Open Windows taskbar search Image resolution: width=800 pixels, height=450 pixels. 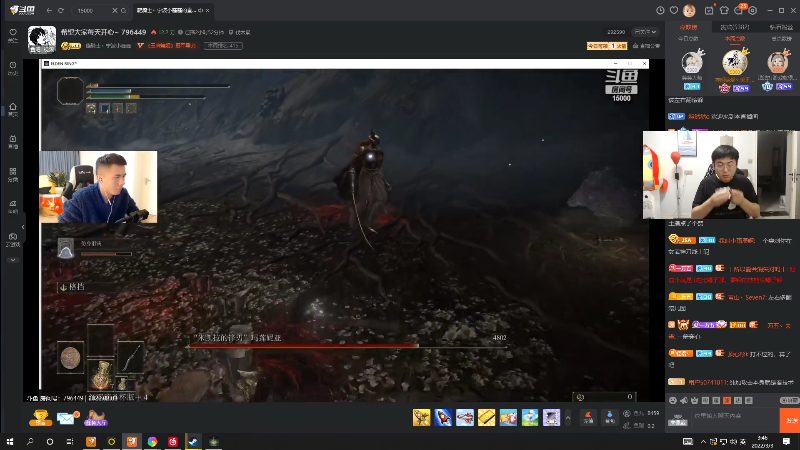[x=30, y=442]
